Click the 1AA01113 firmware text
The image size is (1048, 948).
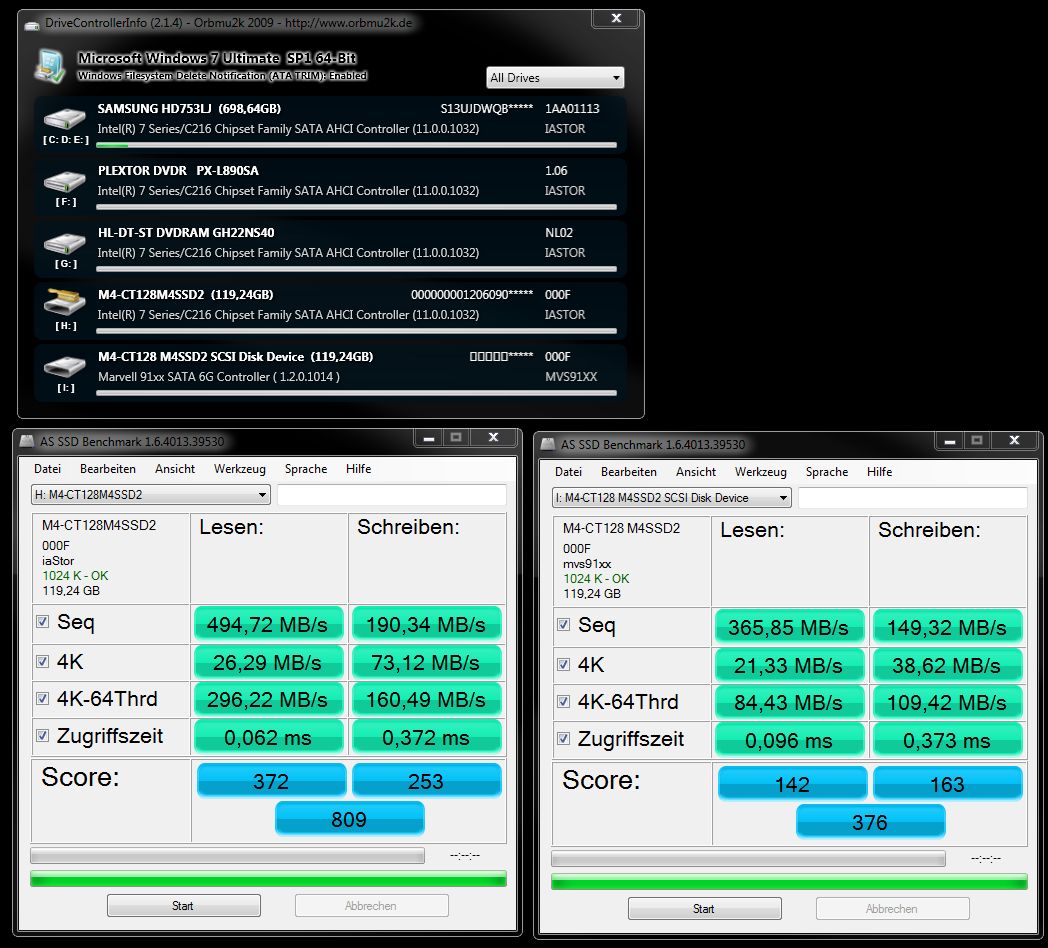(572, 108)
